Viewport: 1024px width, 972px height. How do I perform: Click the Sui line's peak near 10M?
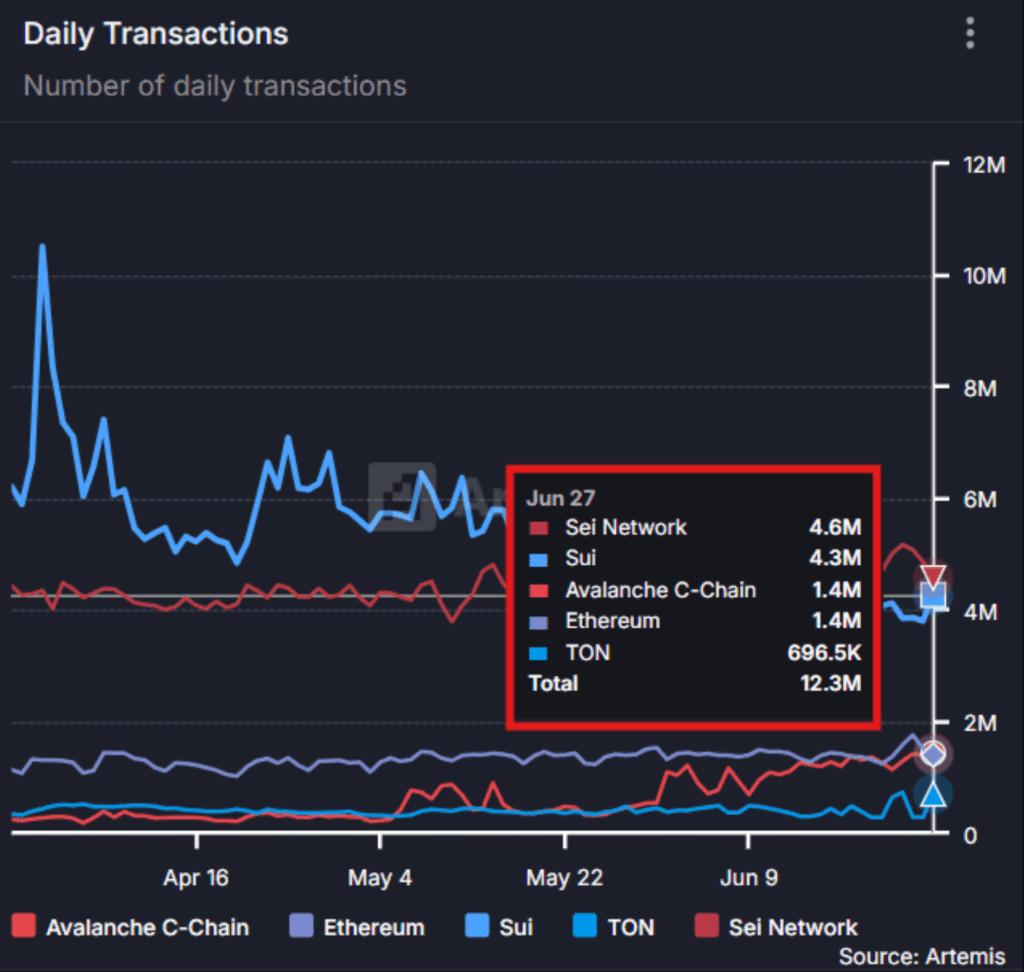click(42, 247)
